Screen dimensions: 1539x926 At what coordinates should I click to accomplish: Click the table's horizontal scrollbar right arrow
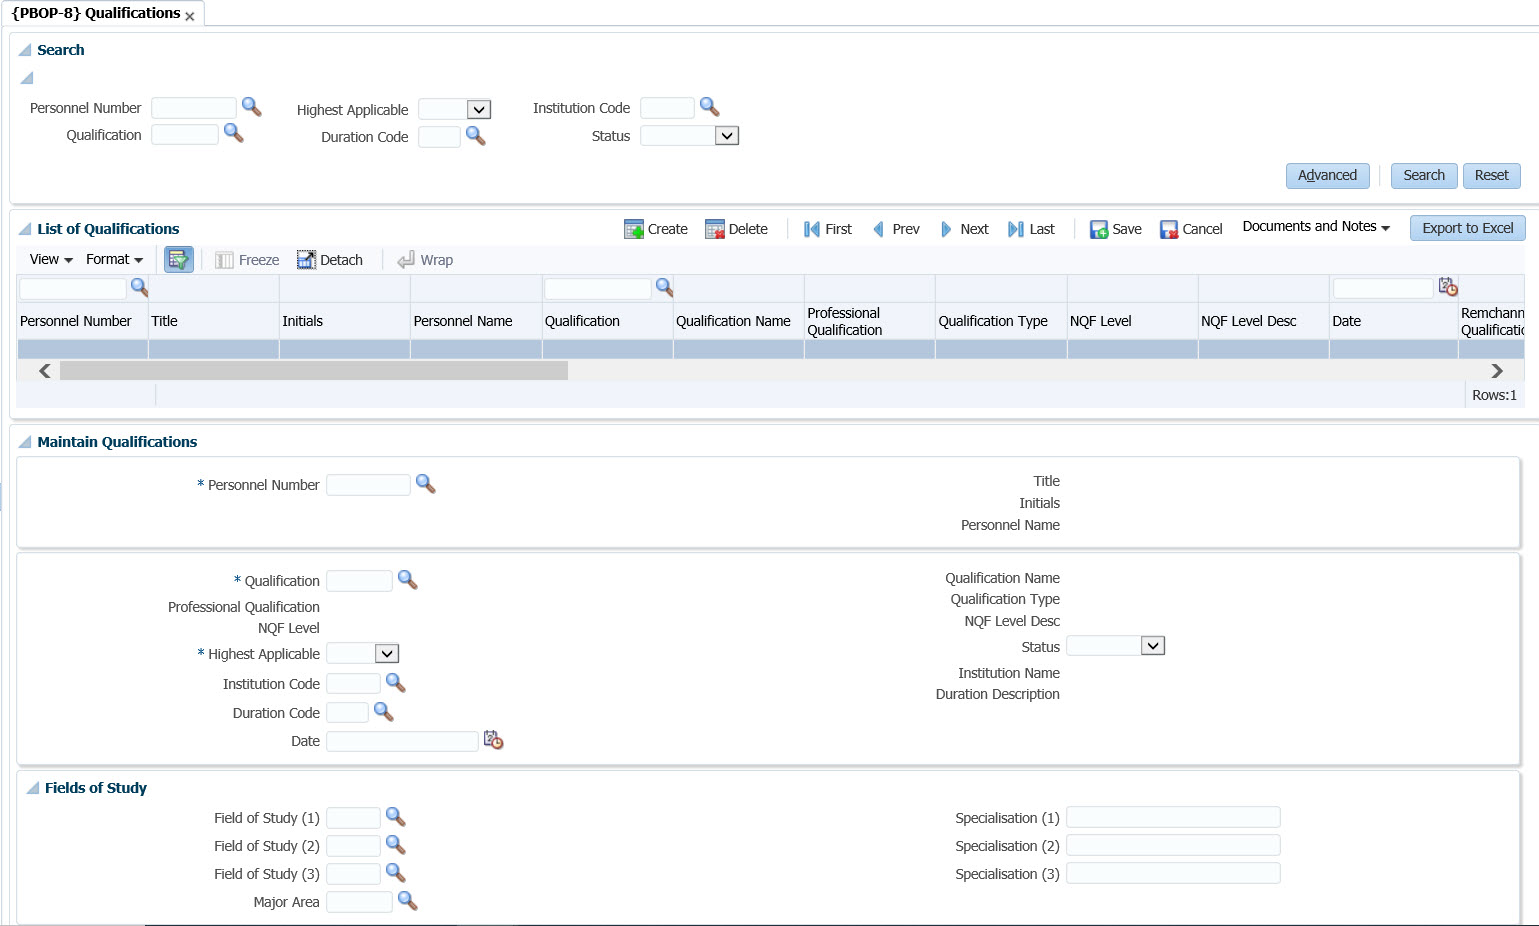coord(1496,371)
